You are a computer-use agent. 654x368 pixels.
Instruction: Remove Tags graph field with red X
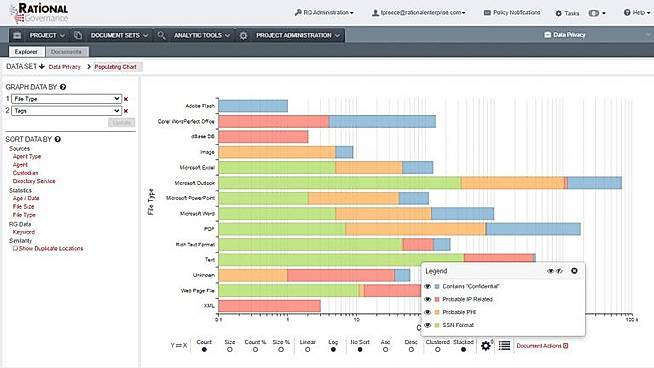126,111
